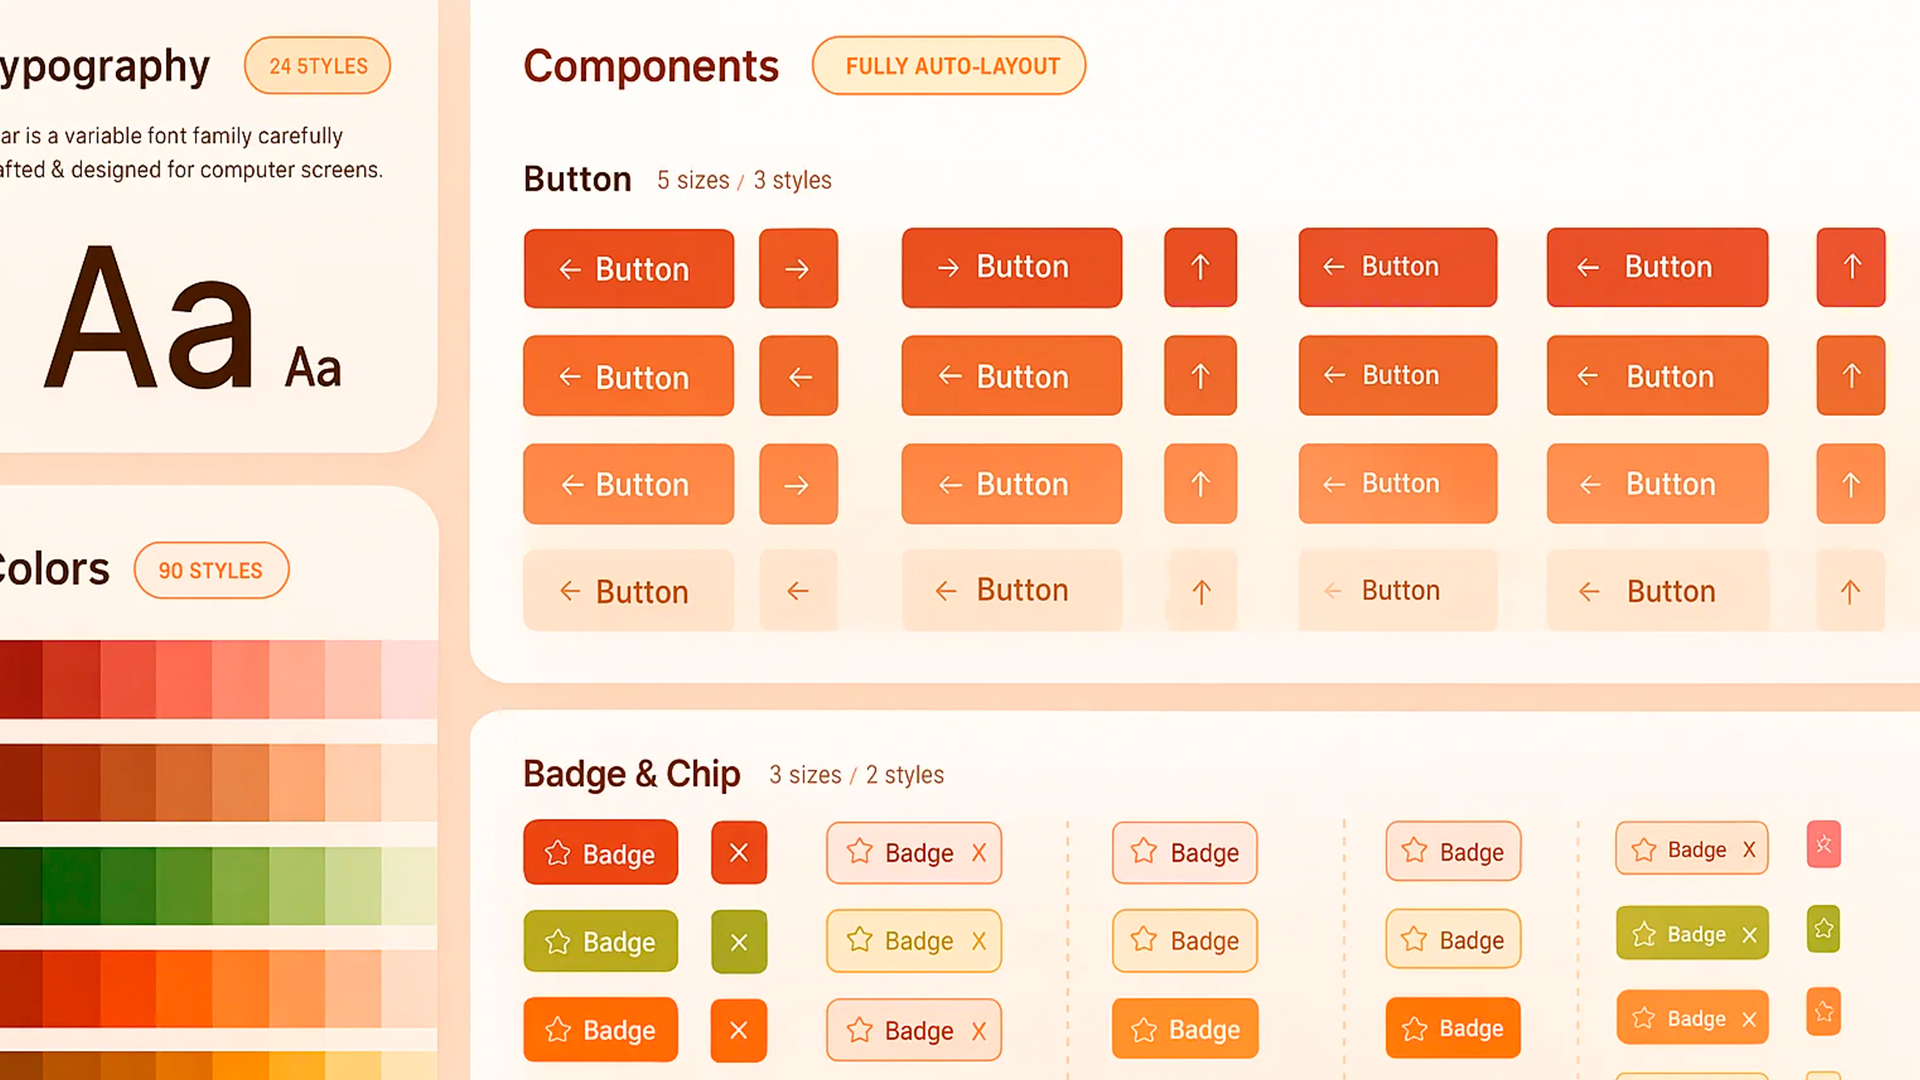Remove the small filled green Badge via X
The width and height of the screenshot is (1920, 1080).
(1749, 935)
